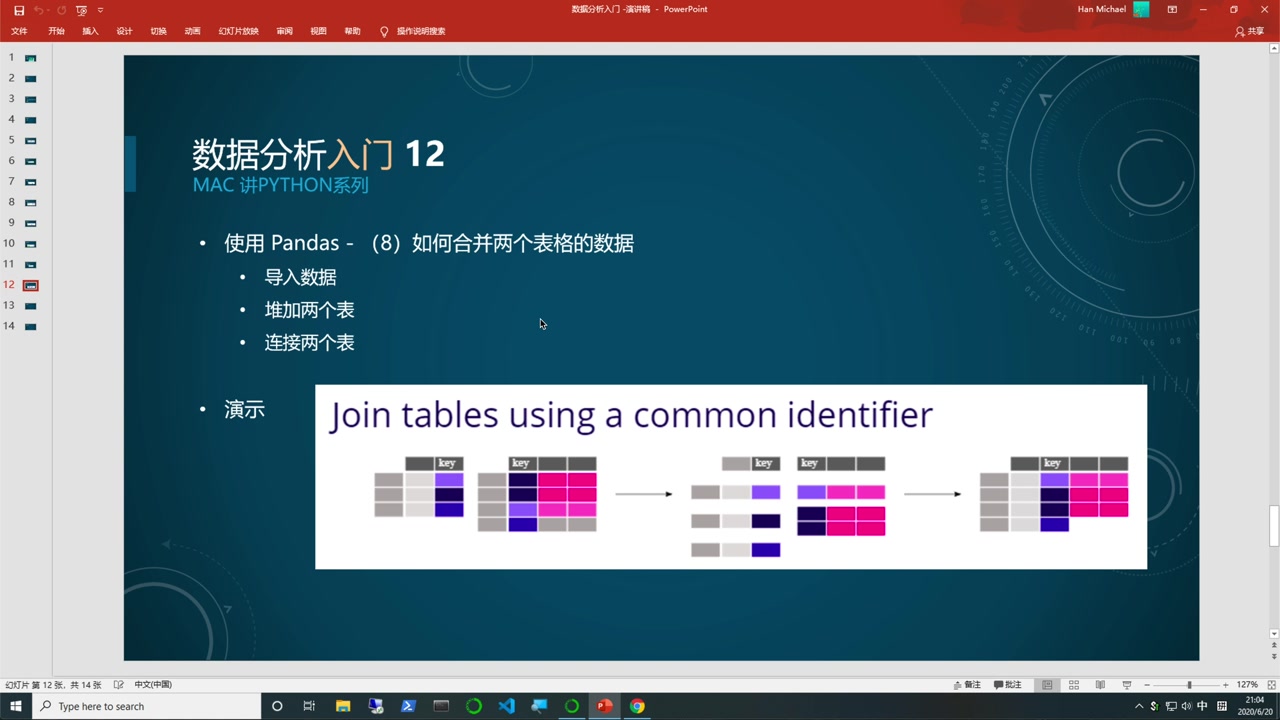
Task: Select slide 5 thumbnail
Action: coord(31,140)
